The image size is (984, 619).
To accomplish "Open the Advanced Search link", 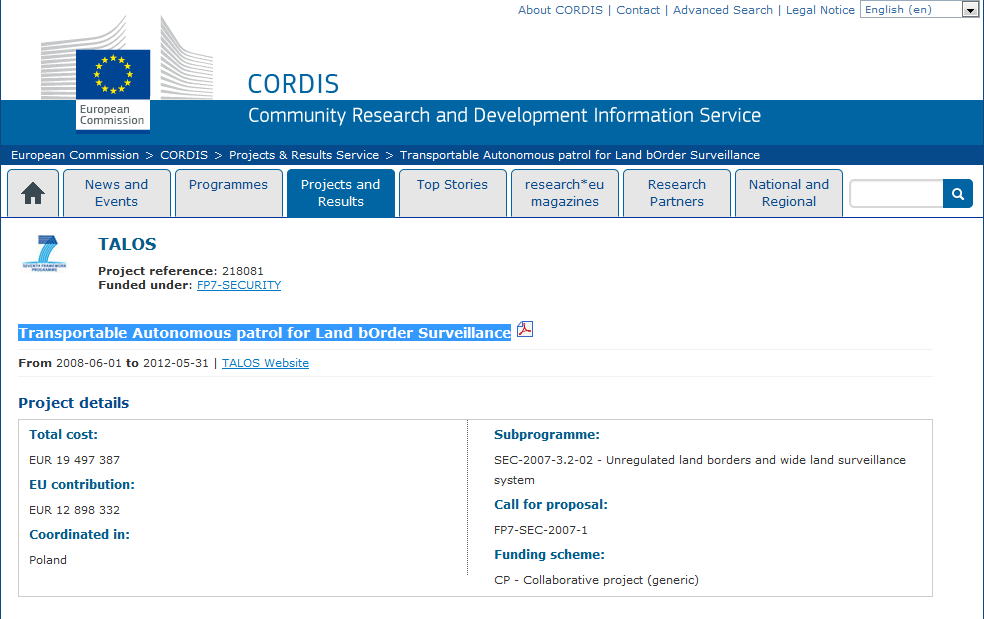I will coord(722,10).
